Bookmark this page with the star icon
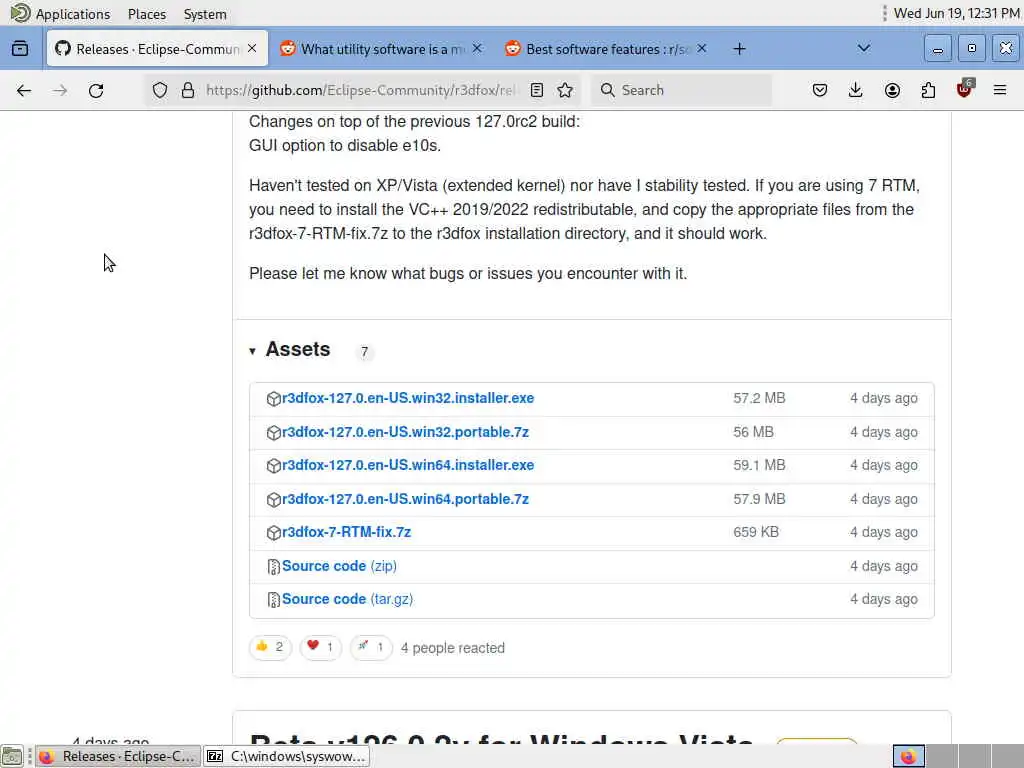This screenshot has height=768, width=1024. [566, 90]
